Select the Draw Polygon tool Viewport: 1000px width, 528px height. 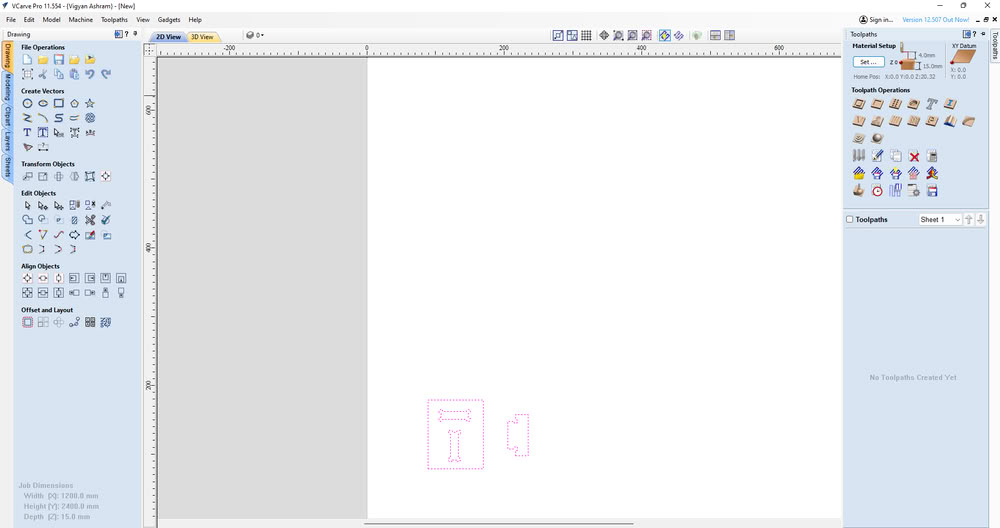pos(74,103)
